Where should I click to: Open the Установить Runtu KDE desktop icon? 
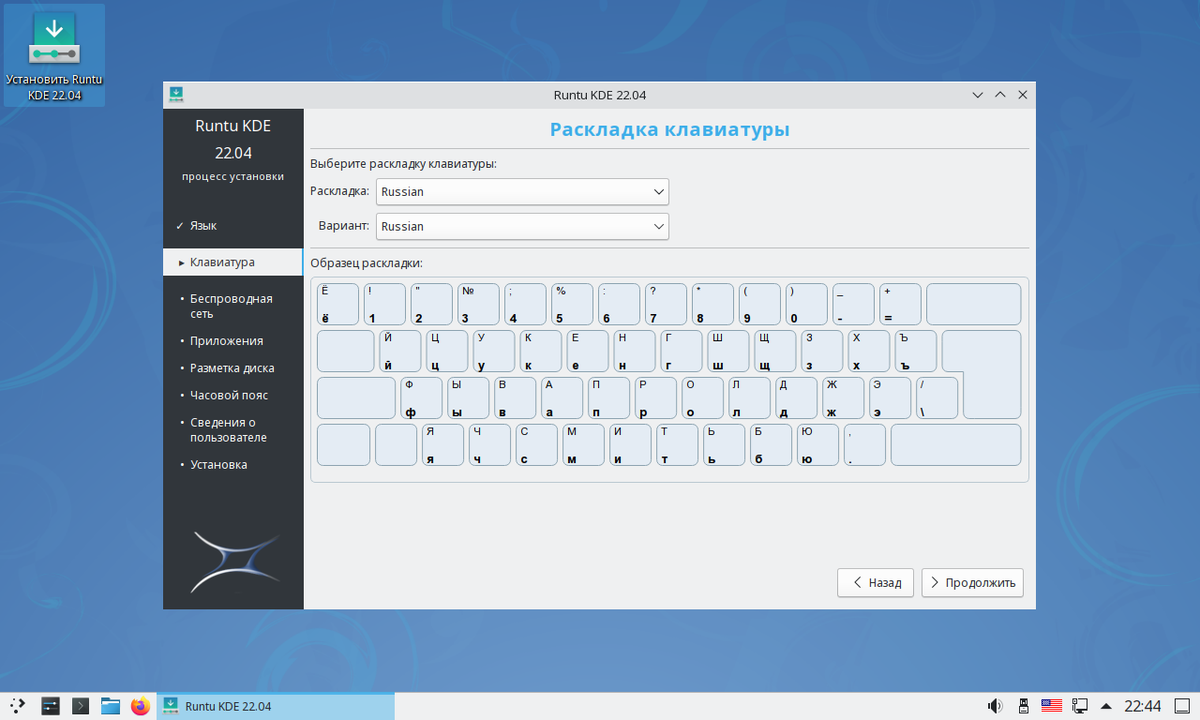click(54, 55)
